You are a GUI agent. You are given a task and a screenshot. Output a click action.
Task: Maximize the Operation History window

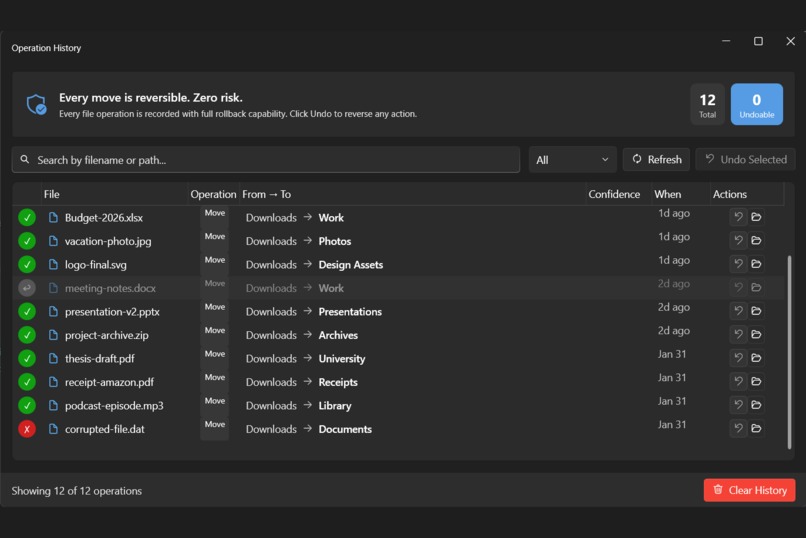(x=758, y=41)
